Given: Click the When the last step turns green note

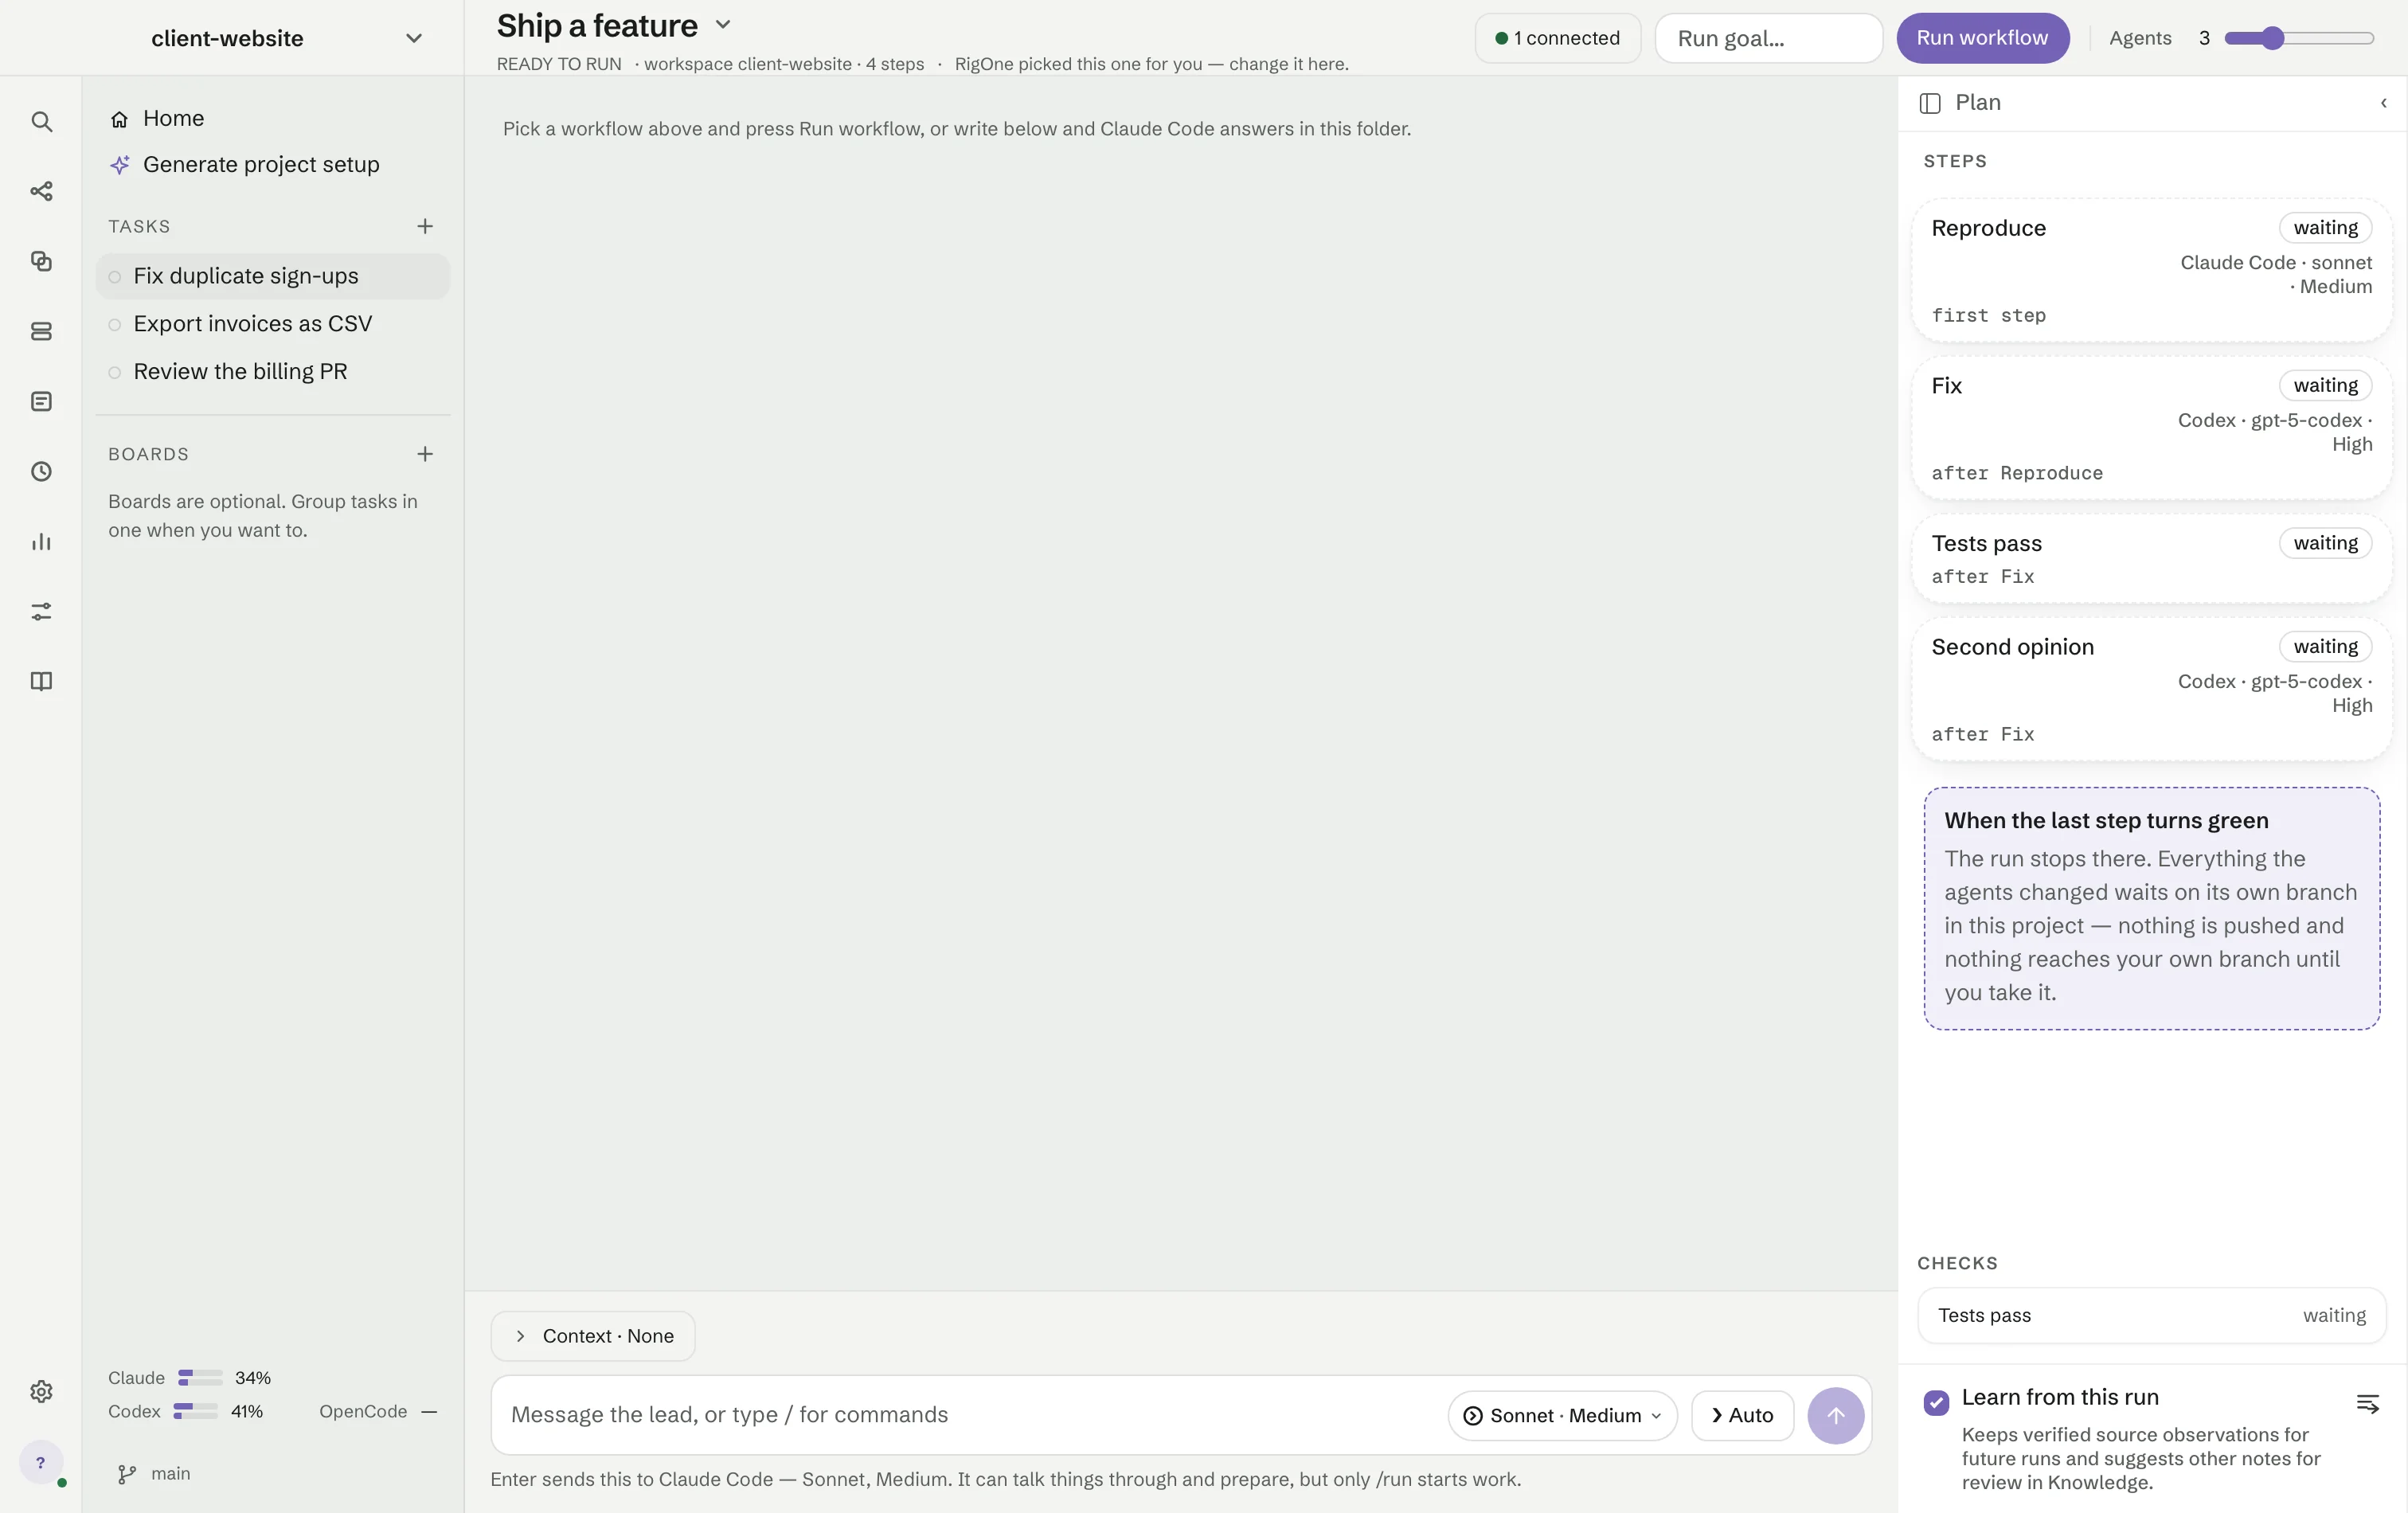Looking at the screenshot, I should click(x=2151, y=908).
